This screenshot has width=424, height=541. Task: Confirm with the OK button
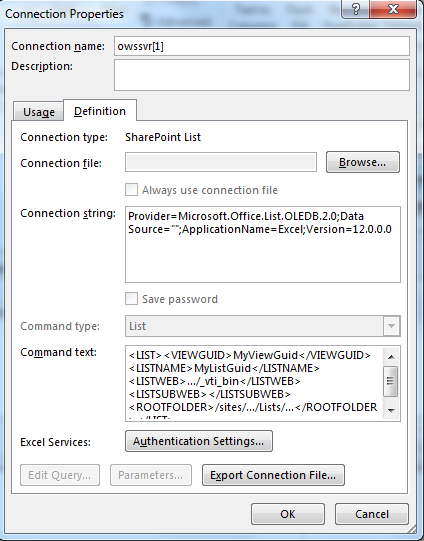tap(288, 514)
